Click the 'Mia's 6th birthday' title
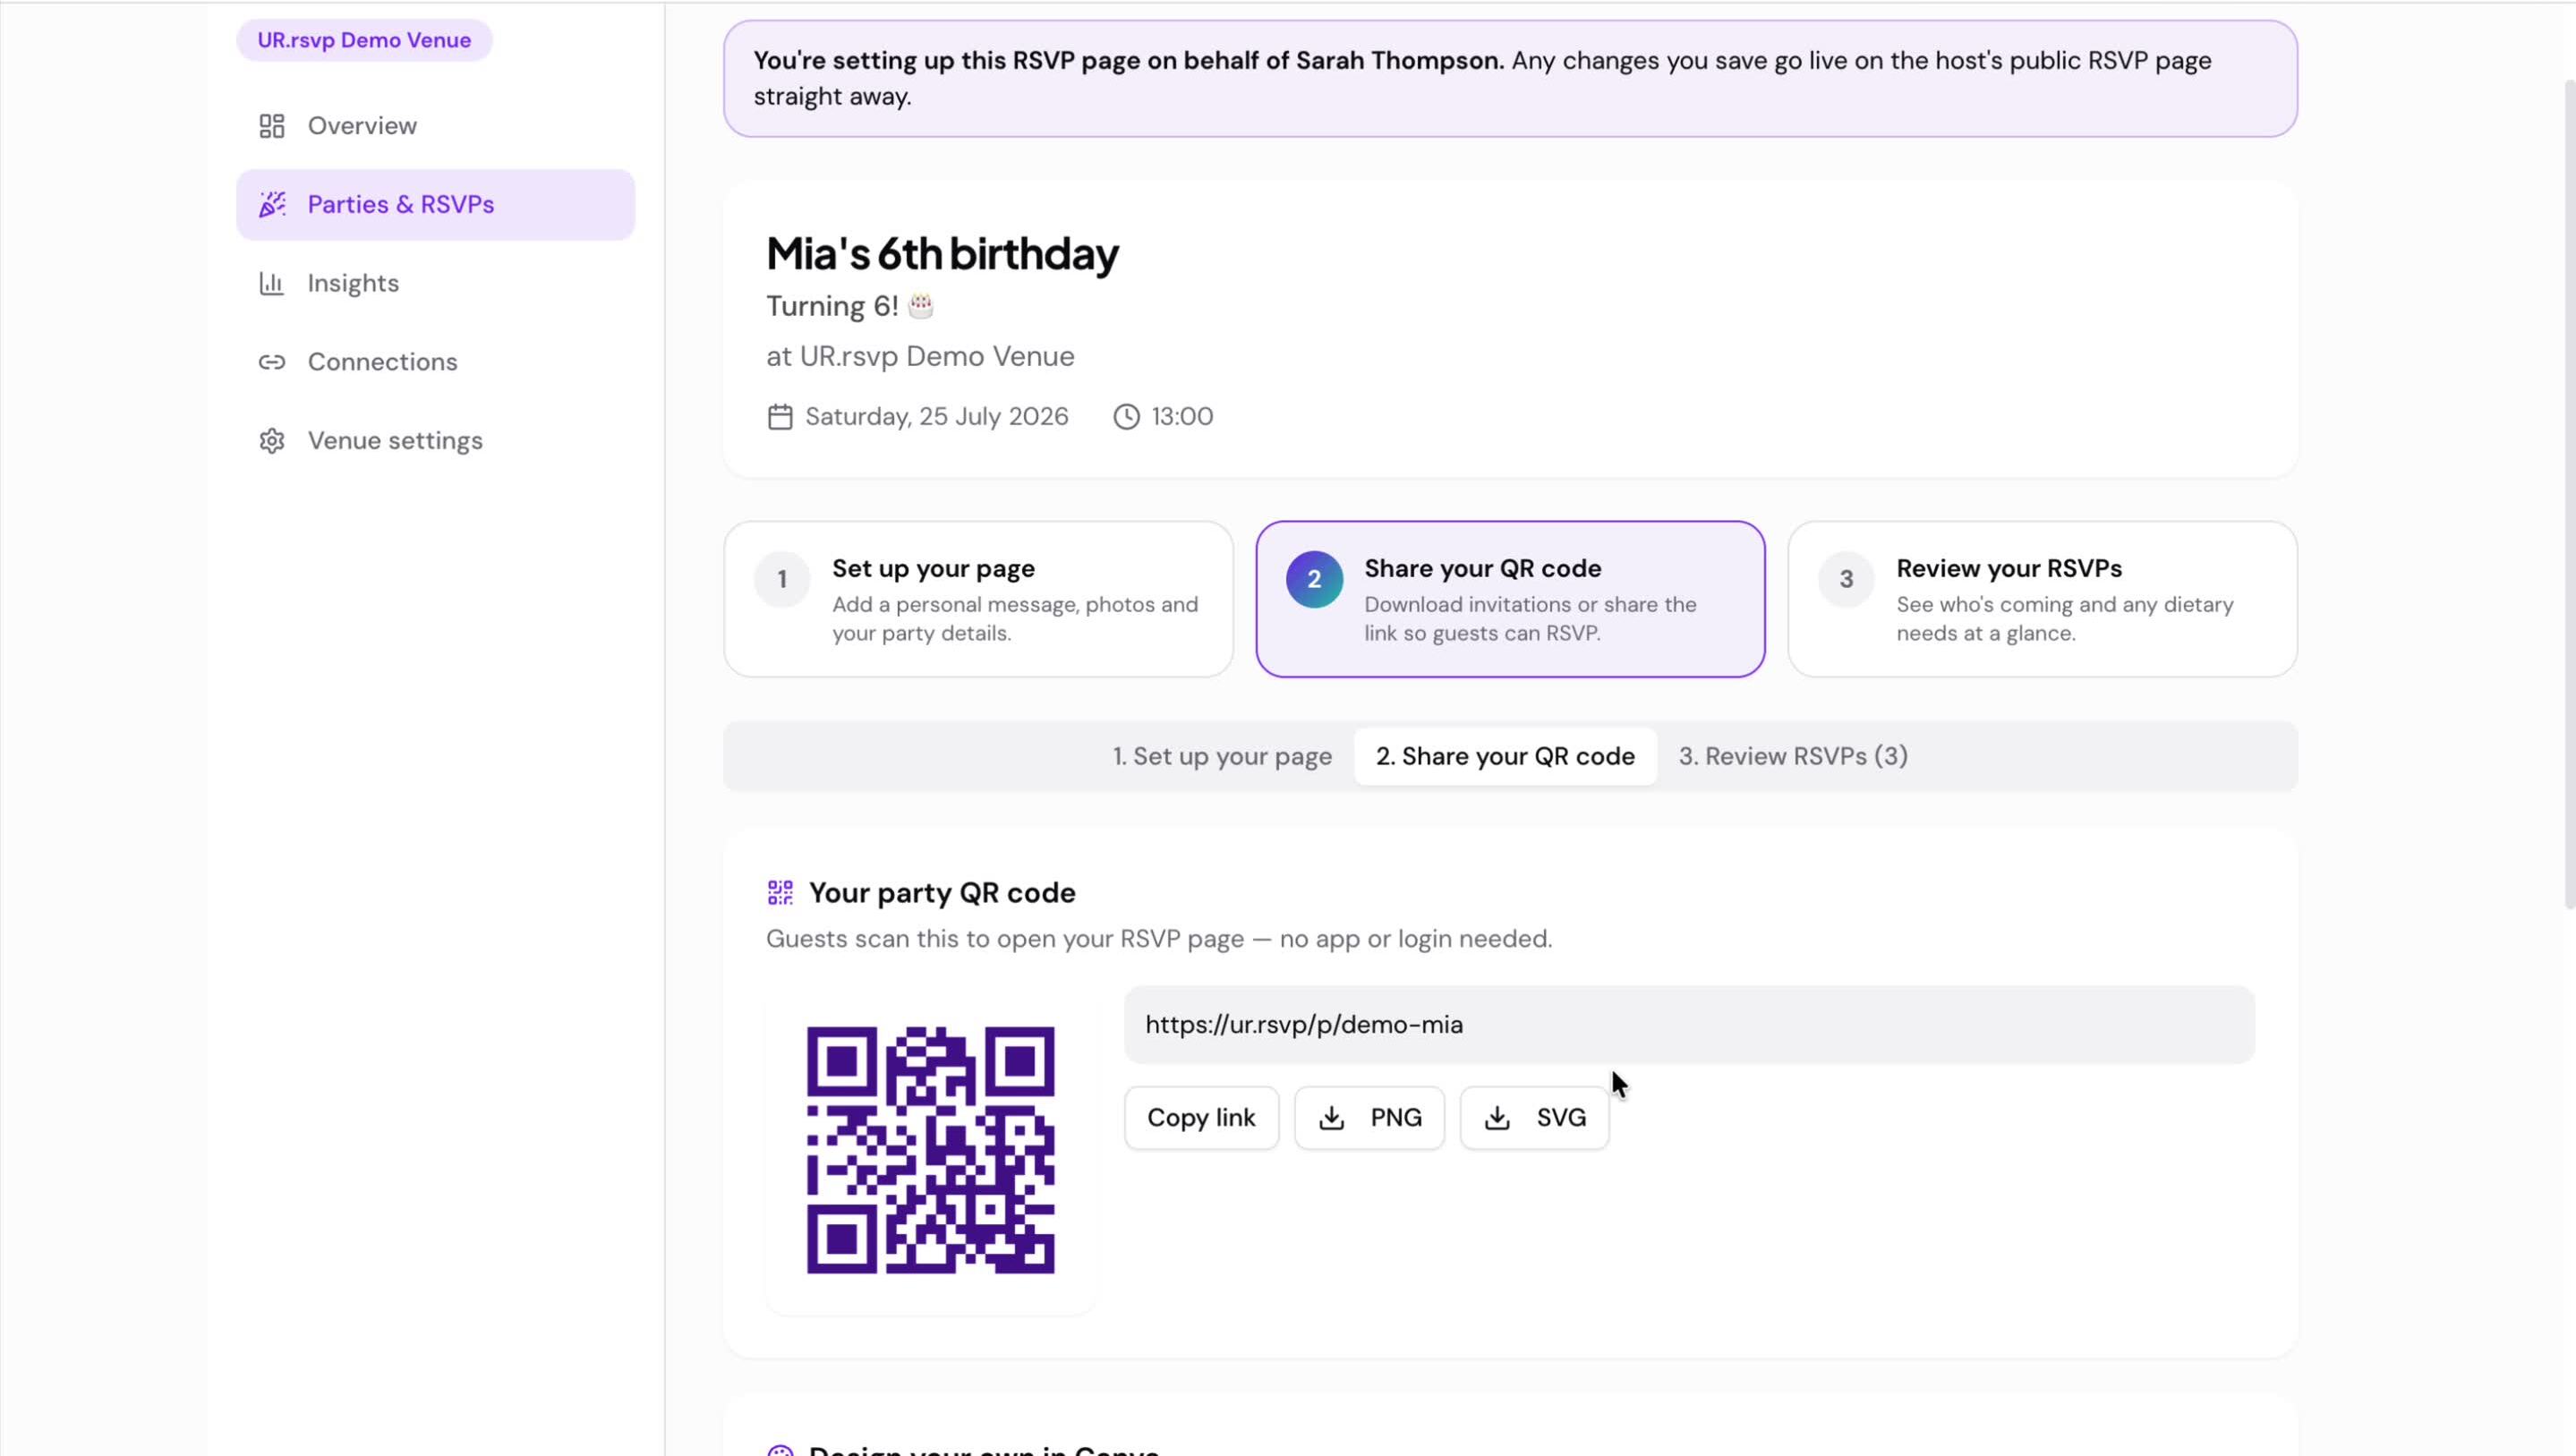This screenshot has height=1456, width=2576. (942, 254)
